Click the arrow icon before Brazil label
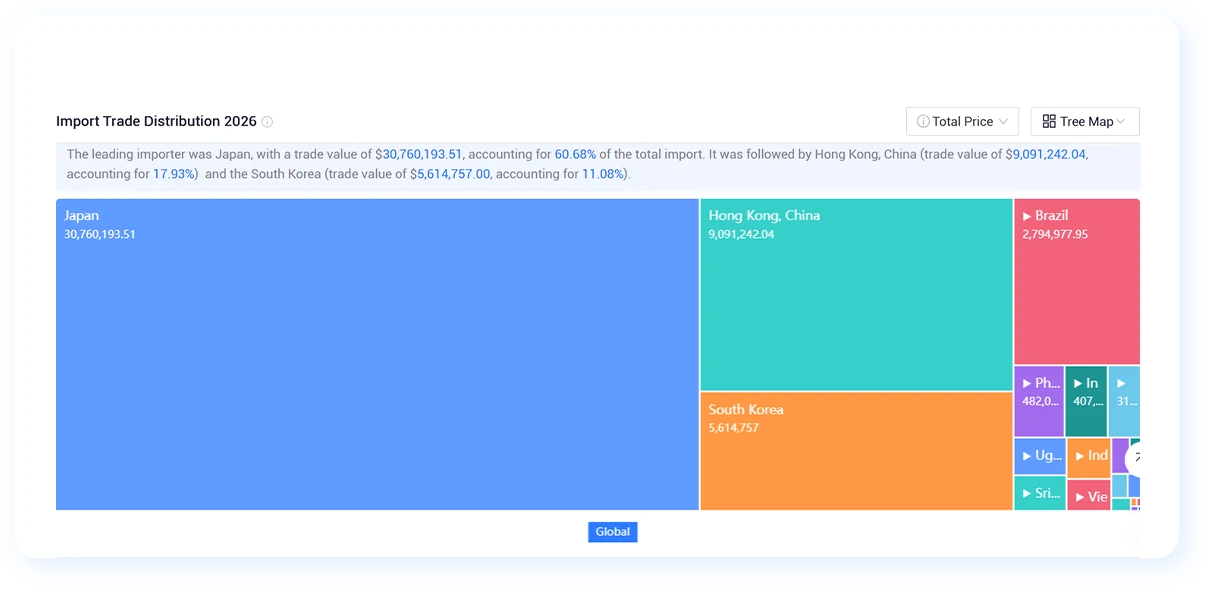 (1027, 216)
